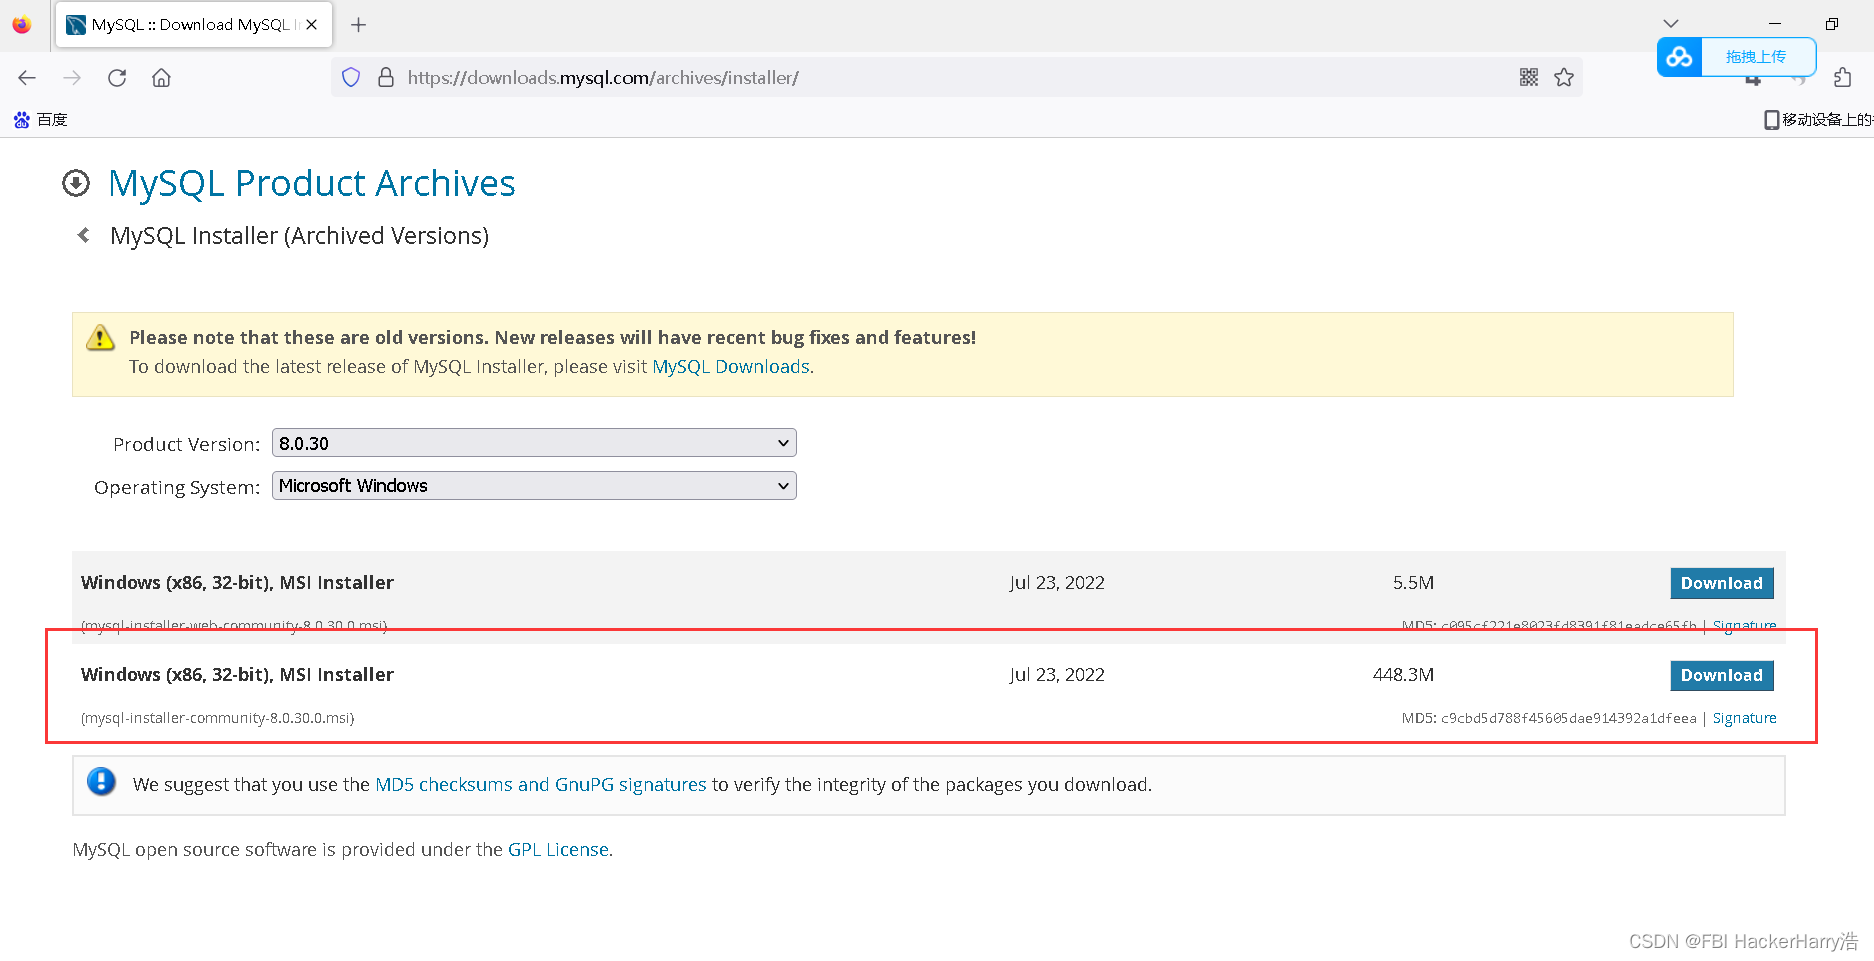Expand the Product Version 8.0.30 dropdown
Viewport: 1874px width, 961px height.
tap(534, 443)
